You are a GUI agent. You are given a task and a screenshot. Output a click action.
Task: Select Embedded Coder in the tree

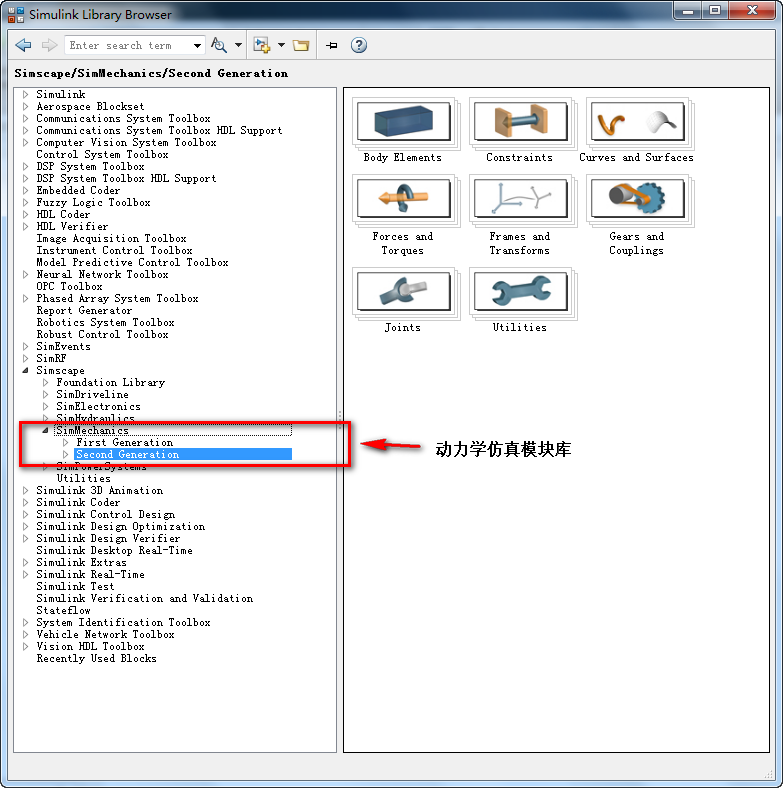(78, 190)
